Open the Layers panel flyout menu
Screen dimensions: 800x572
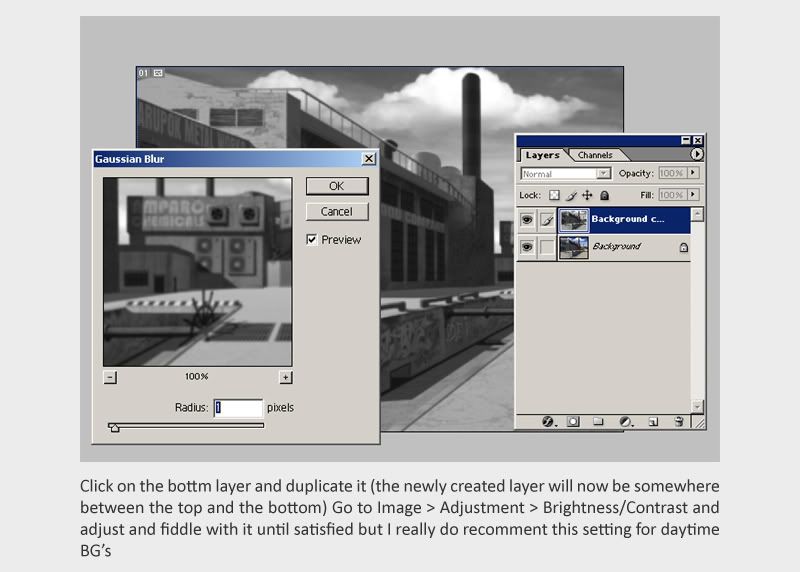(697, 154)
